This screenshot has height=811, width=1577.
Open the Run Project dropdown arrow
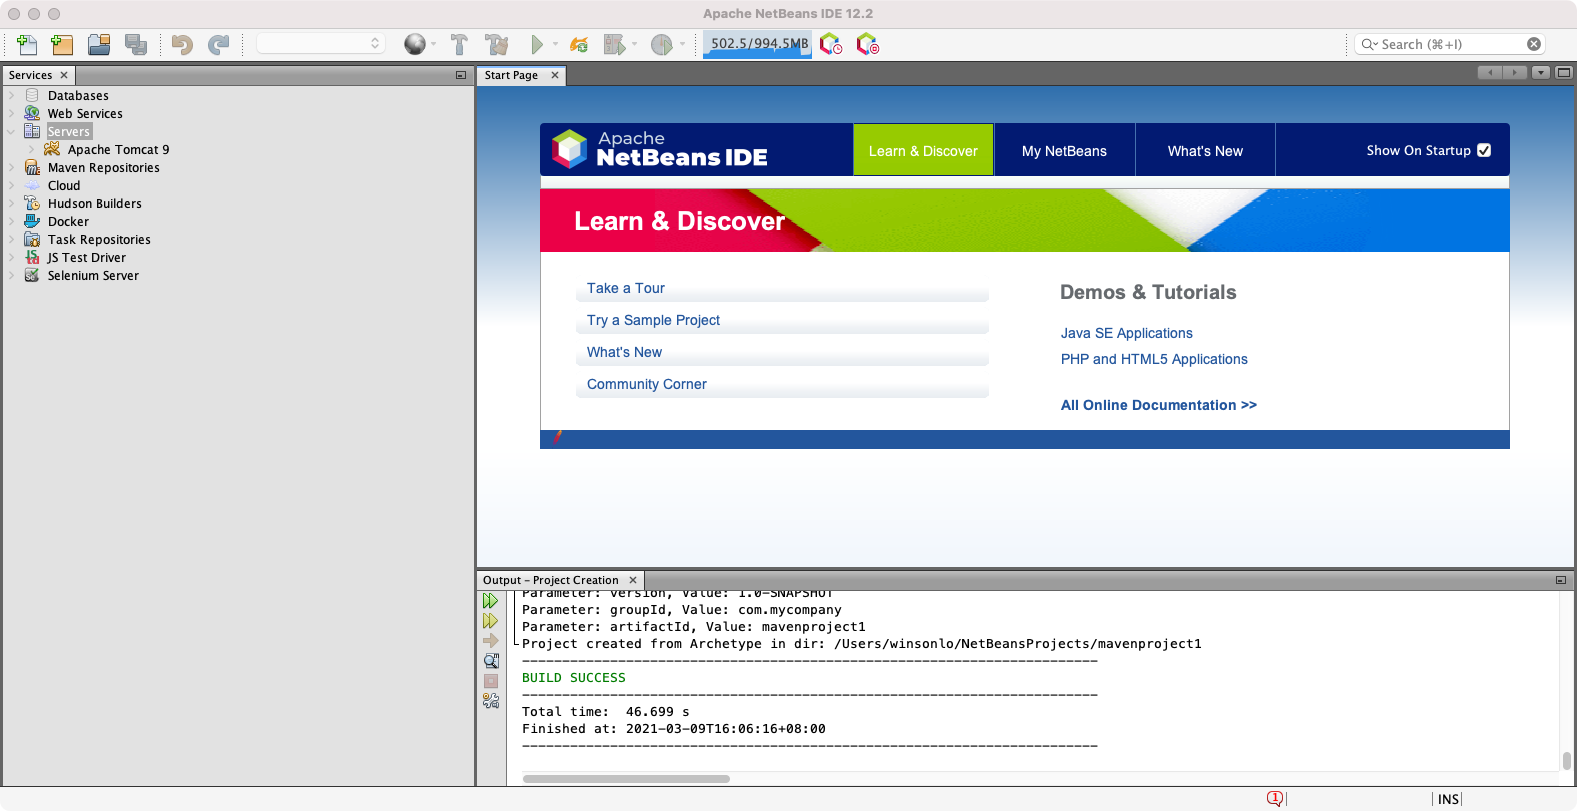click(x=556, y=44)
